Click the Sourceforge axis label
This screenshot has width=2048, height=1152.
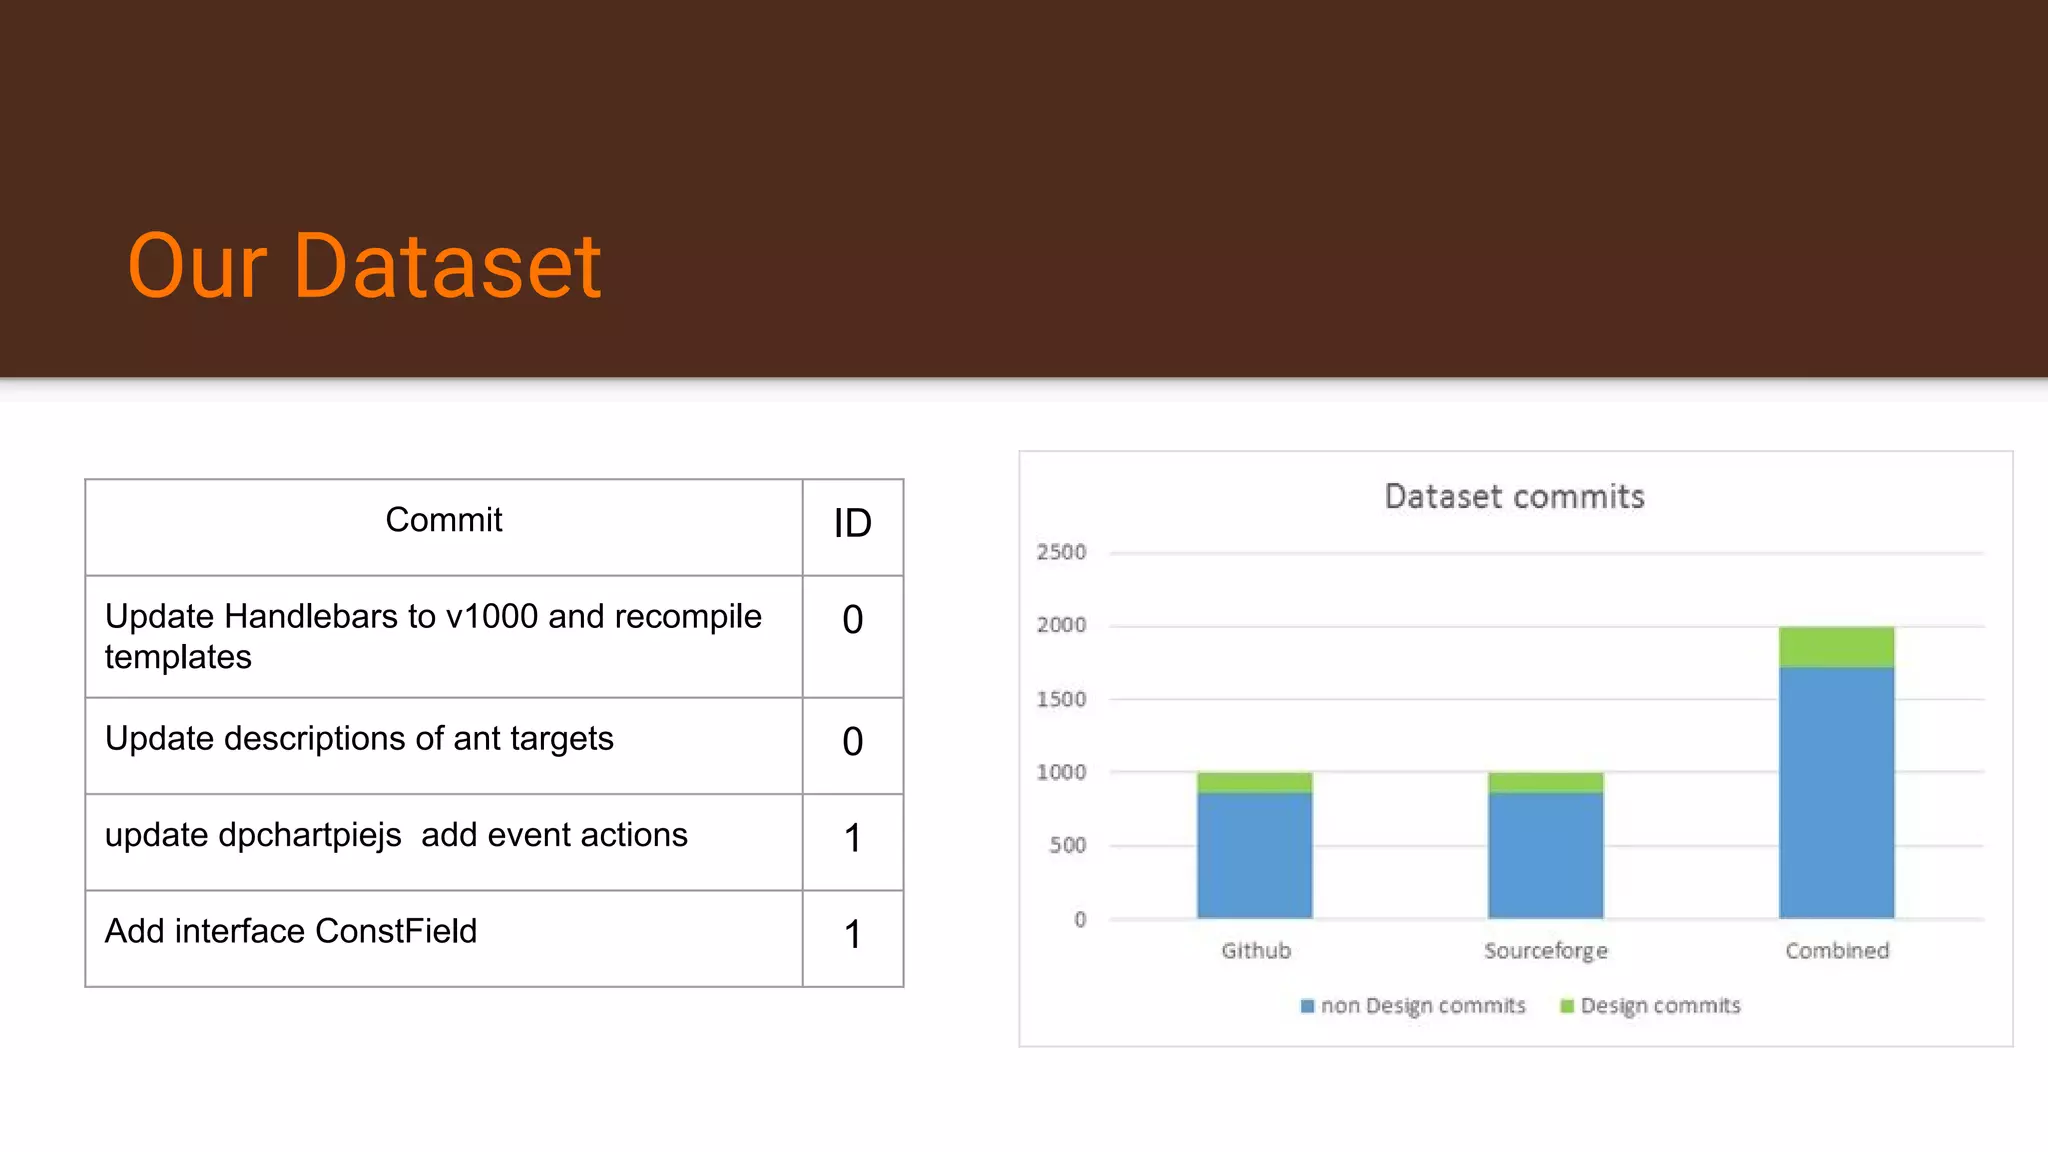[1545, 951]
